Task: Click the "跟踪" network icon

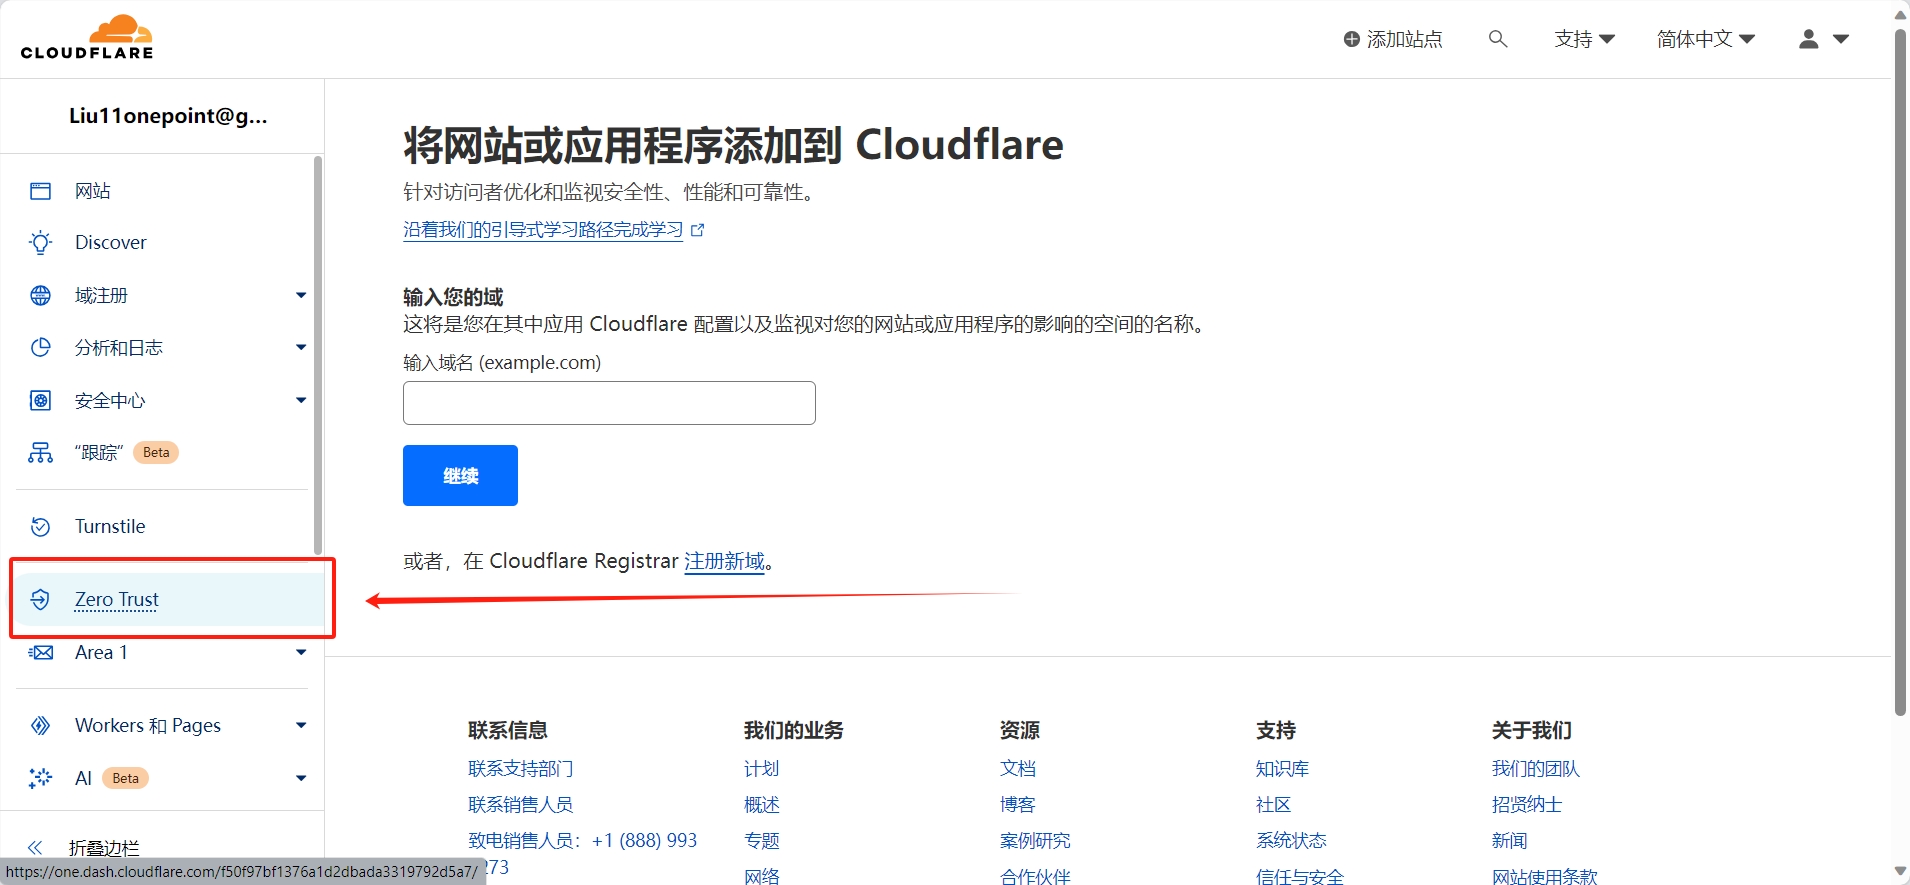Action: click(40, 453)
